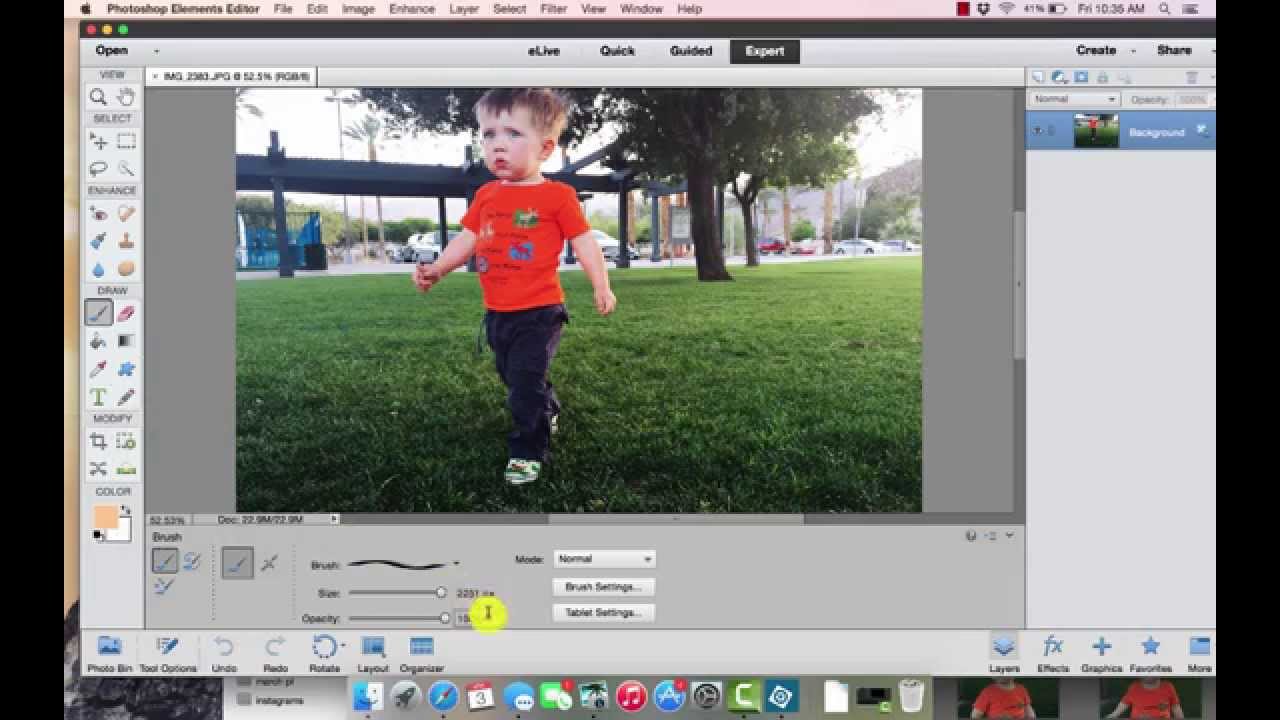Screen dimensions: 1280x720
Task: Open the Layer menu
Action: pyautogui.click(x=463, y=9)
